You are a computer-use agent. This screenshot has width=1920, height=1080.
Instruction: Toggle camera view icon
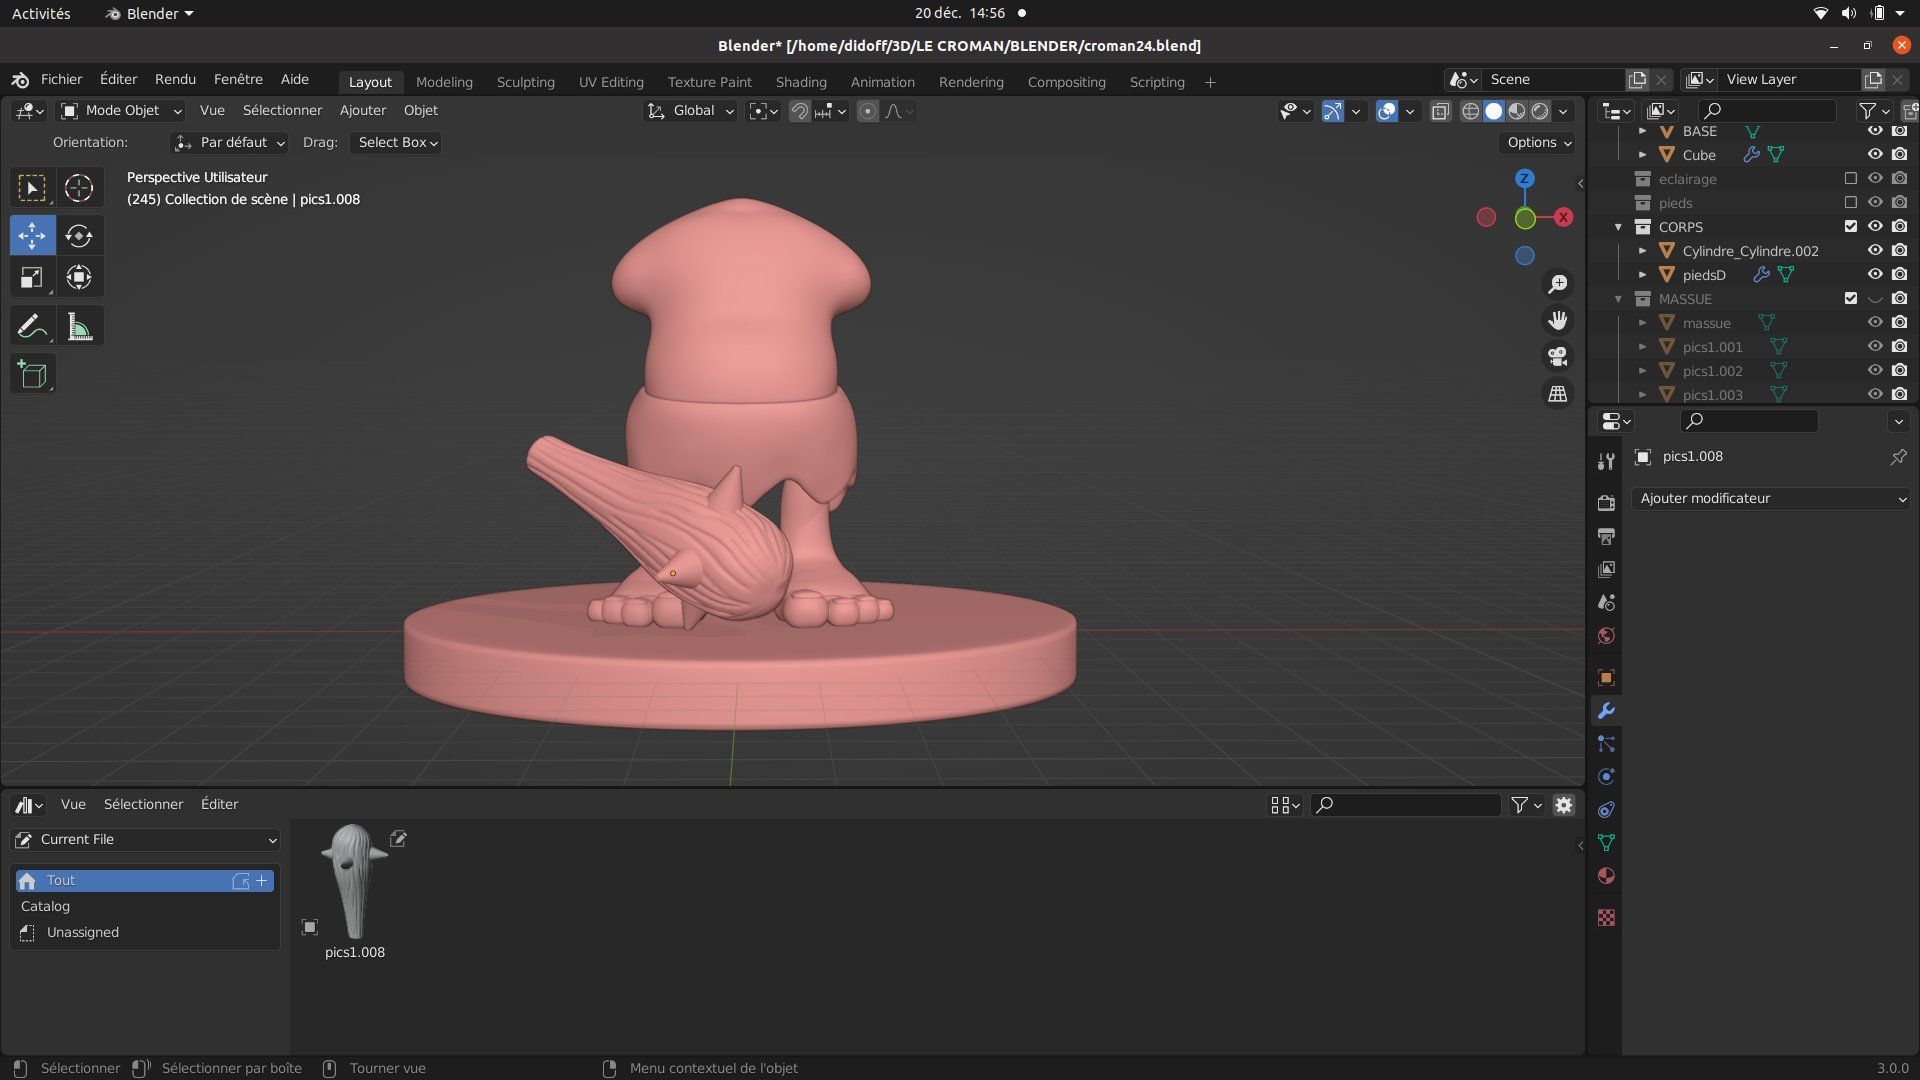pyautogui.click(x=1558, y=357)
